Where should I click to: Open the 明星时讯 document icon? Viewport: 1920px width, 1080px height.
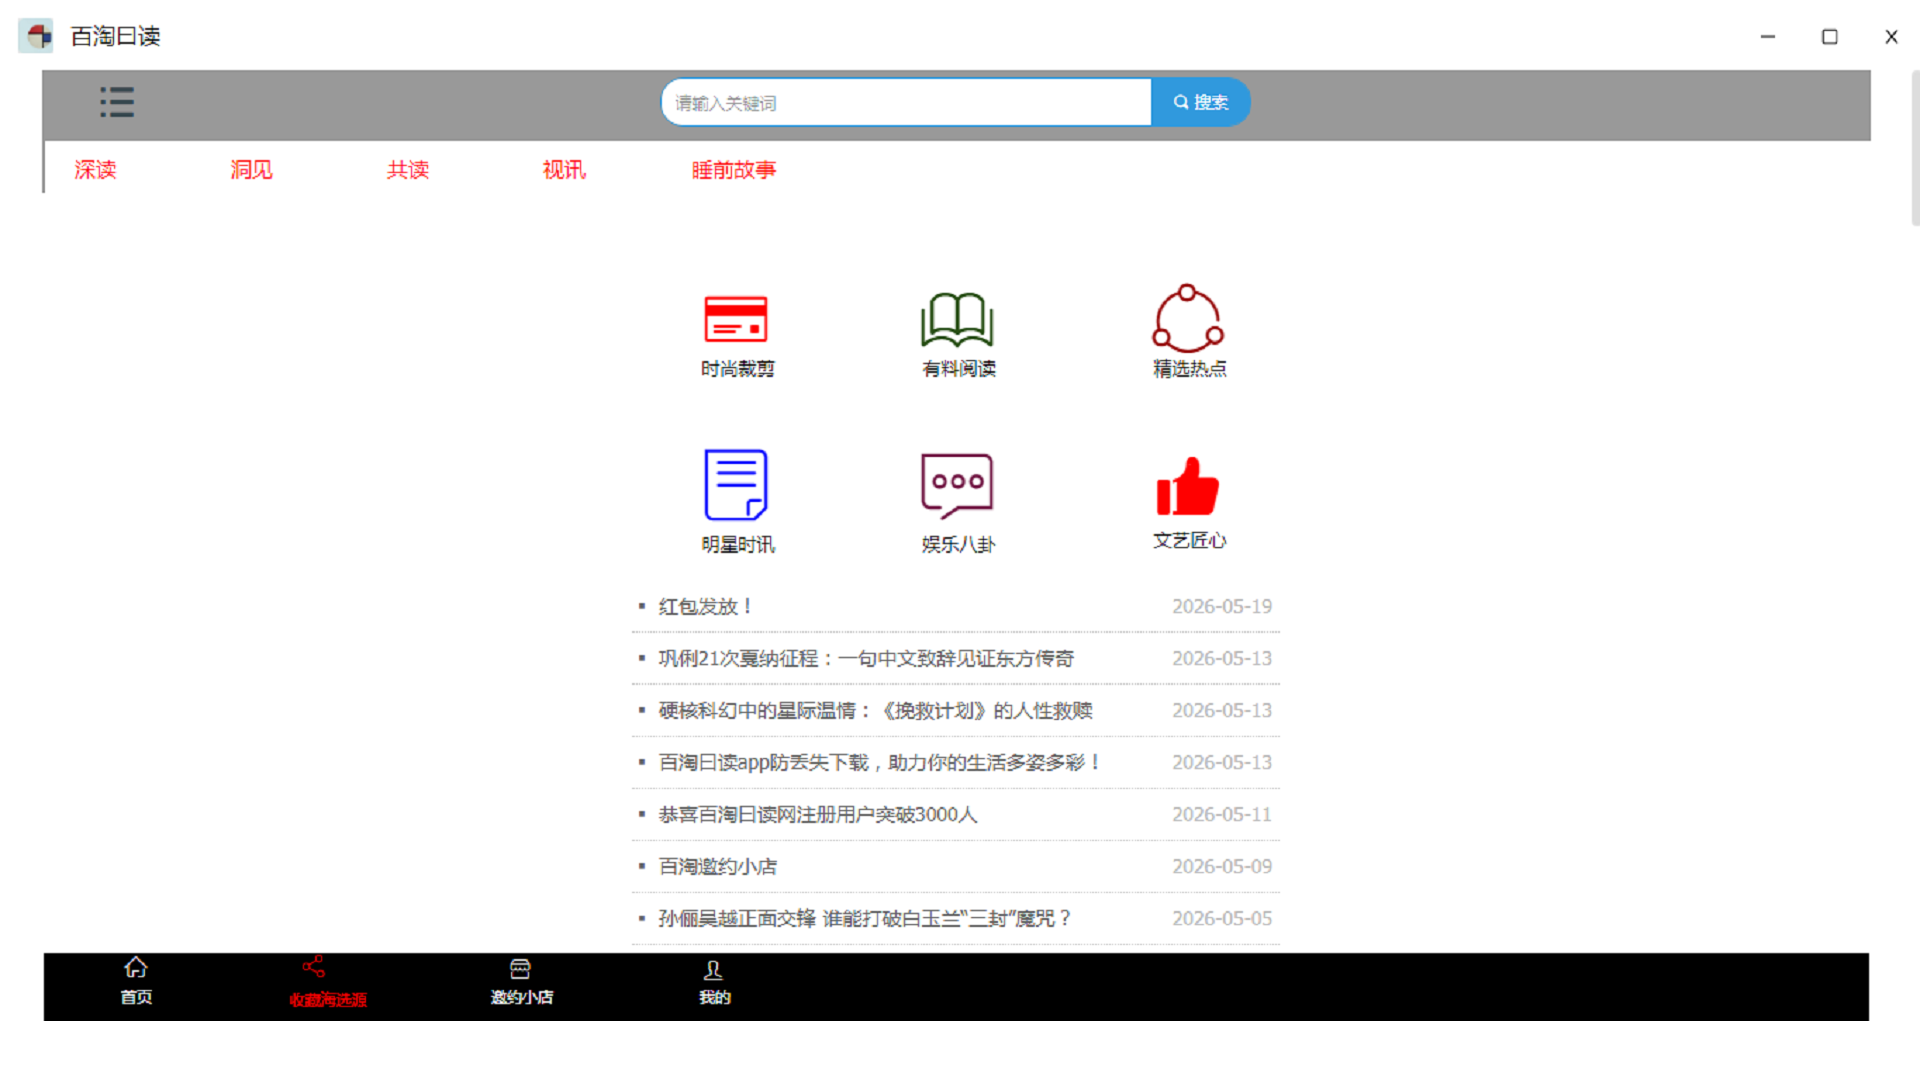point(736,485)
